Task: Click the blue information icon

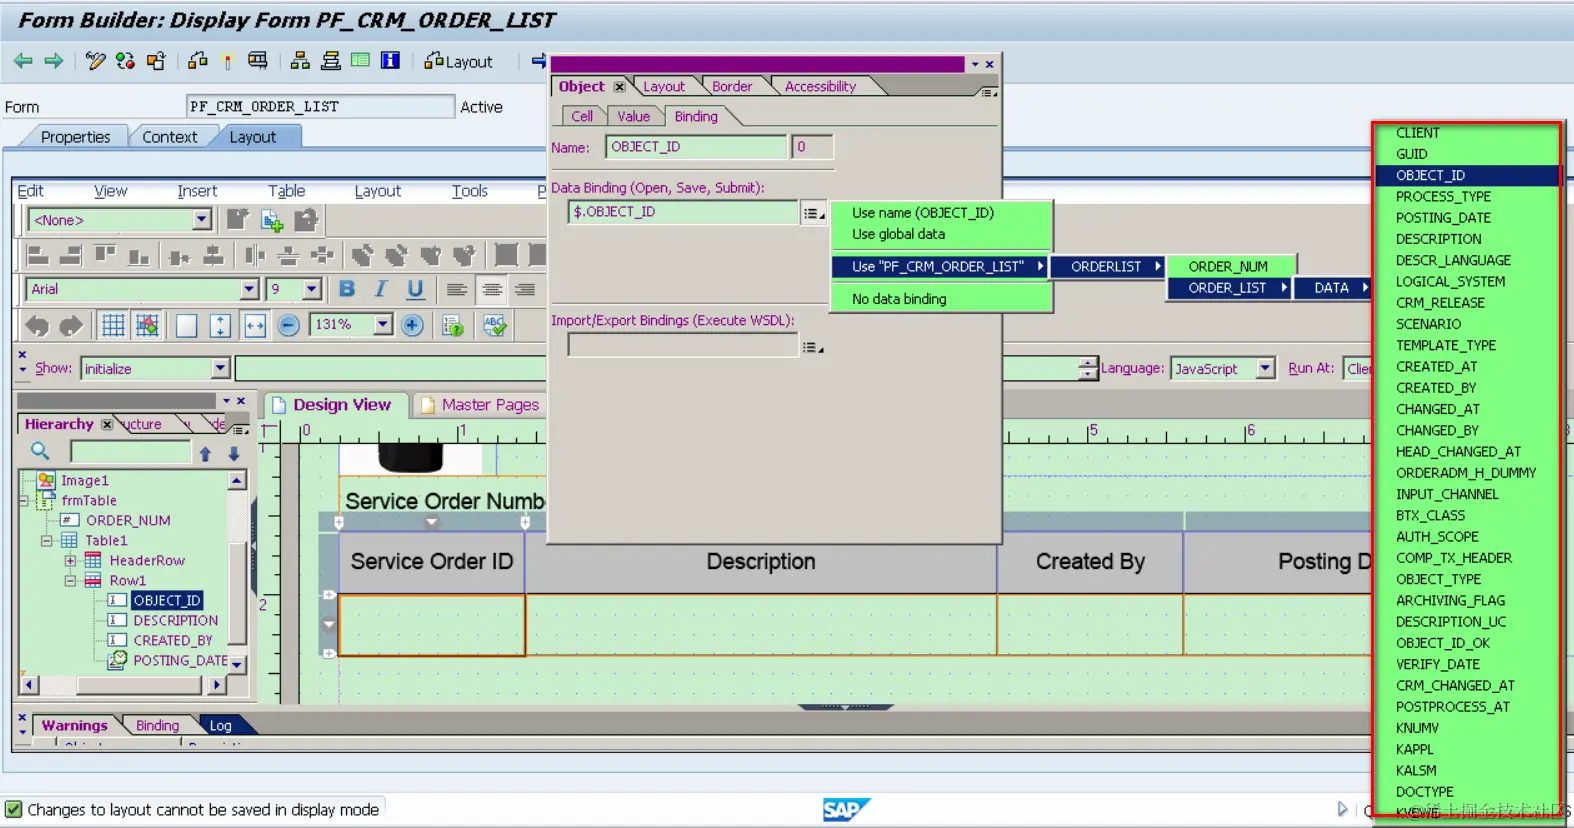Action: click(x=390, y=61)
